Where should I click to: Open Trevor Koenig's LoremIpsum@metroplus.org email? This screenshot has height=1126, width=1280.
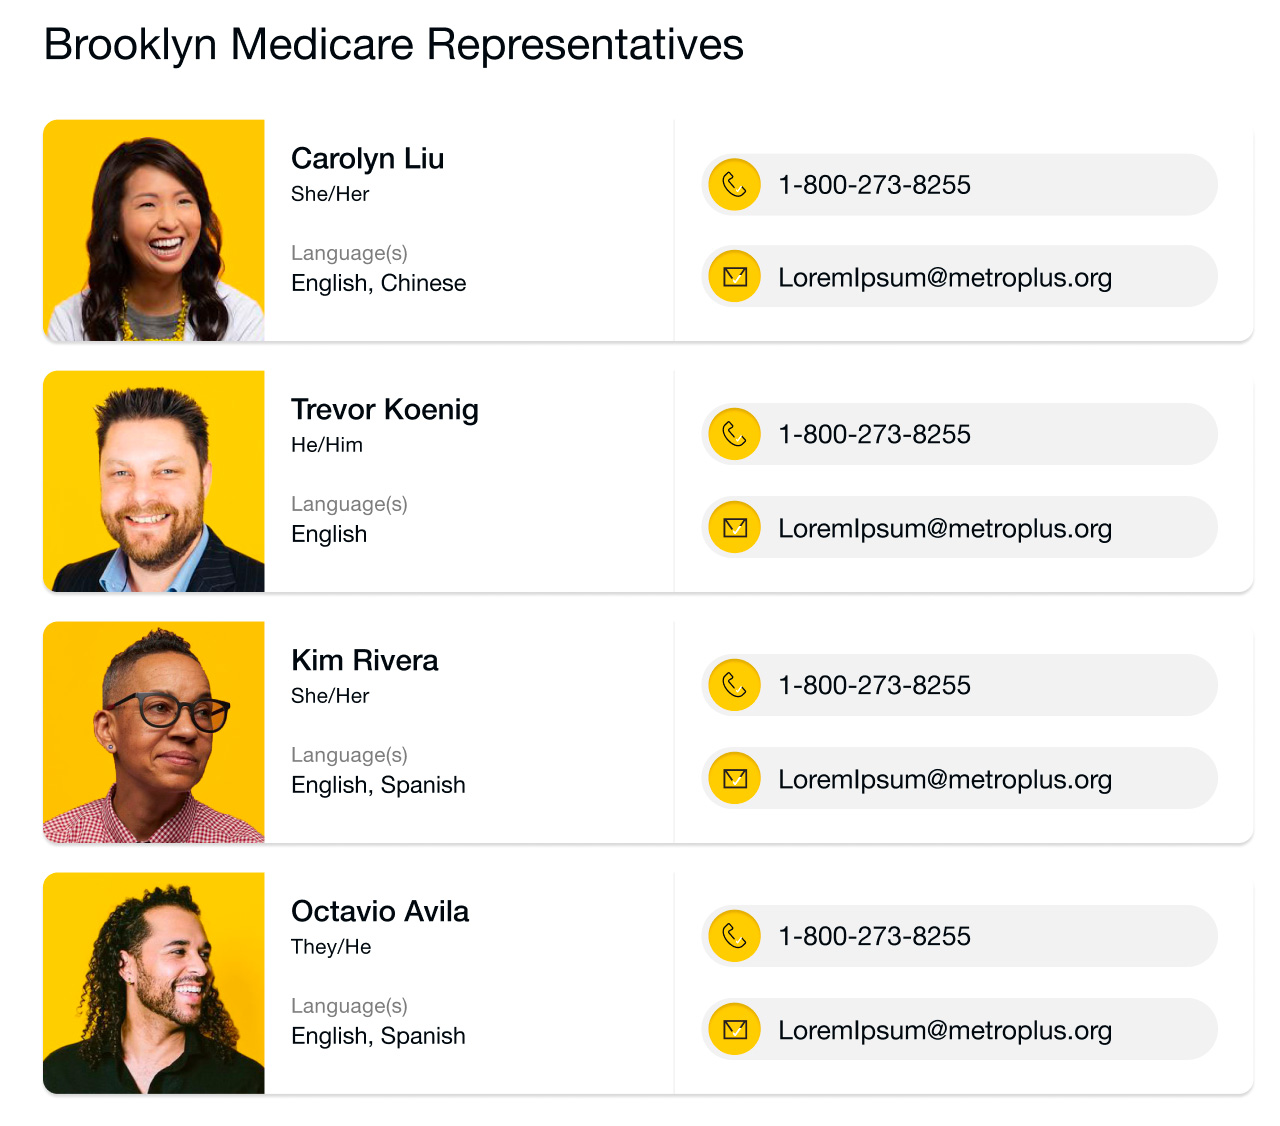click(944, 528)
